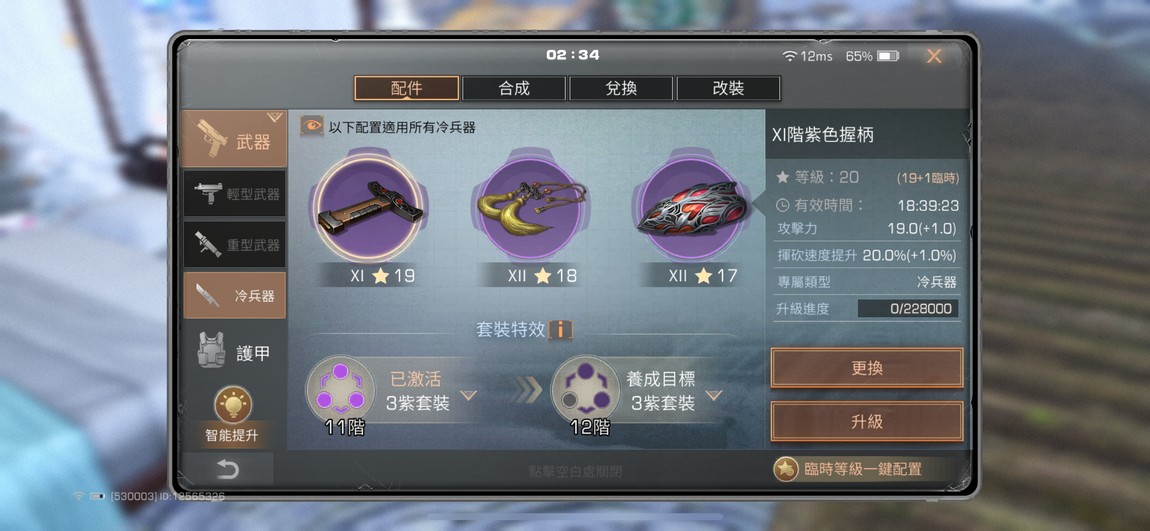
Task: Open the 改裝 tab
Action: coord(728,89)
